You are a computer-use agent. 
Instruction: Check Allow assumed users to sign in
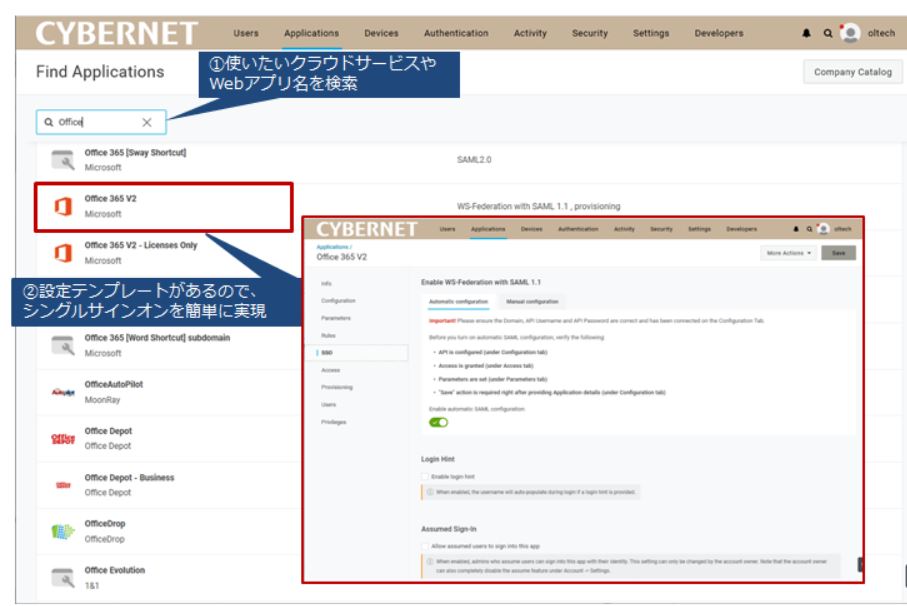click(x=425, y=546)
